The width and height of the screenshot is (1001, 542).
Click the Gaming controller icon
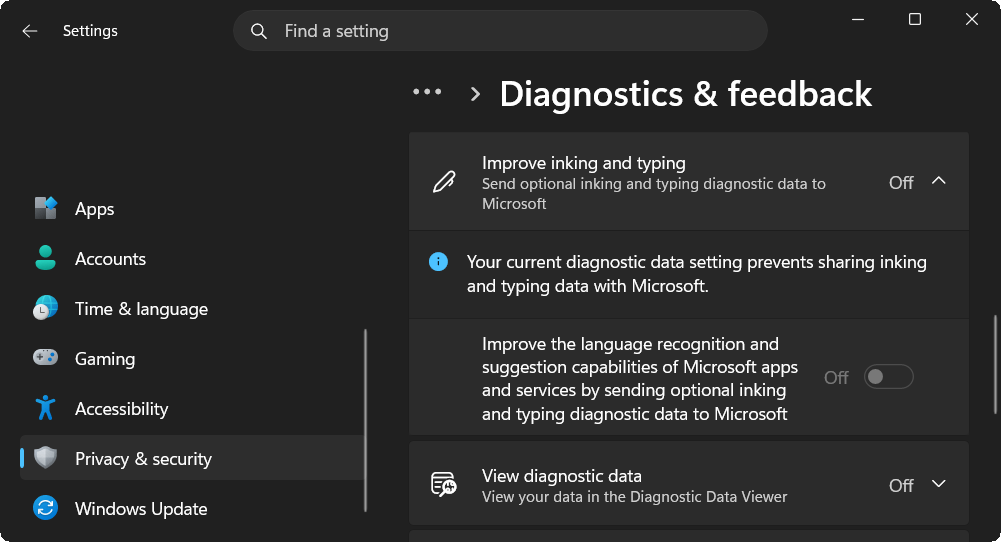pos(45,358)
